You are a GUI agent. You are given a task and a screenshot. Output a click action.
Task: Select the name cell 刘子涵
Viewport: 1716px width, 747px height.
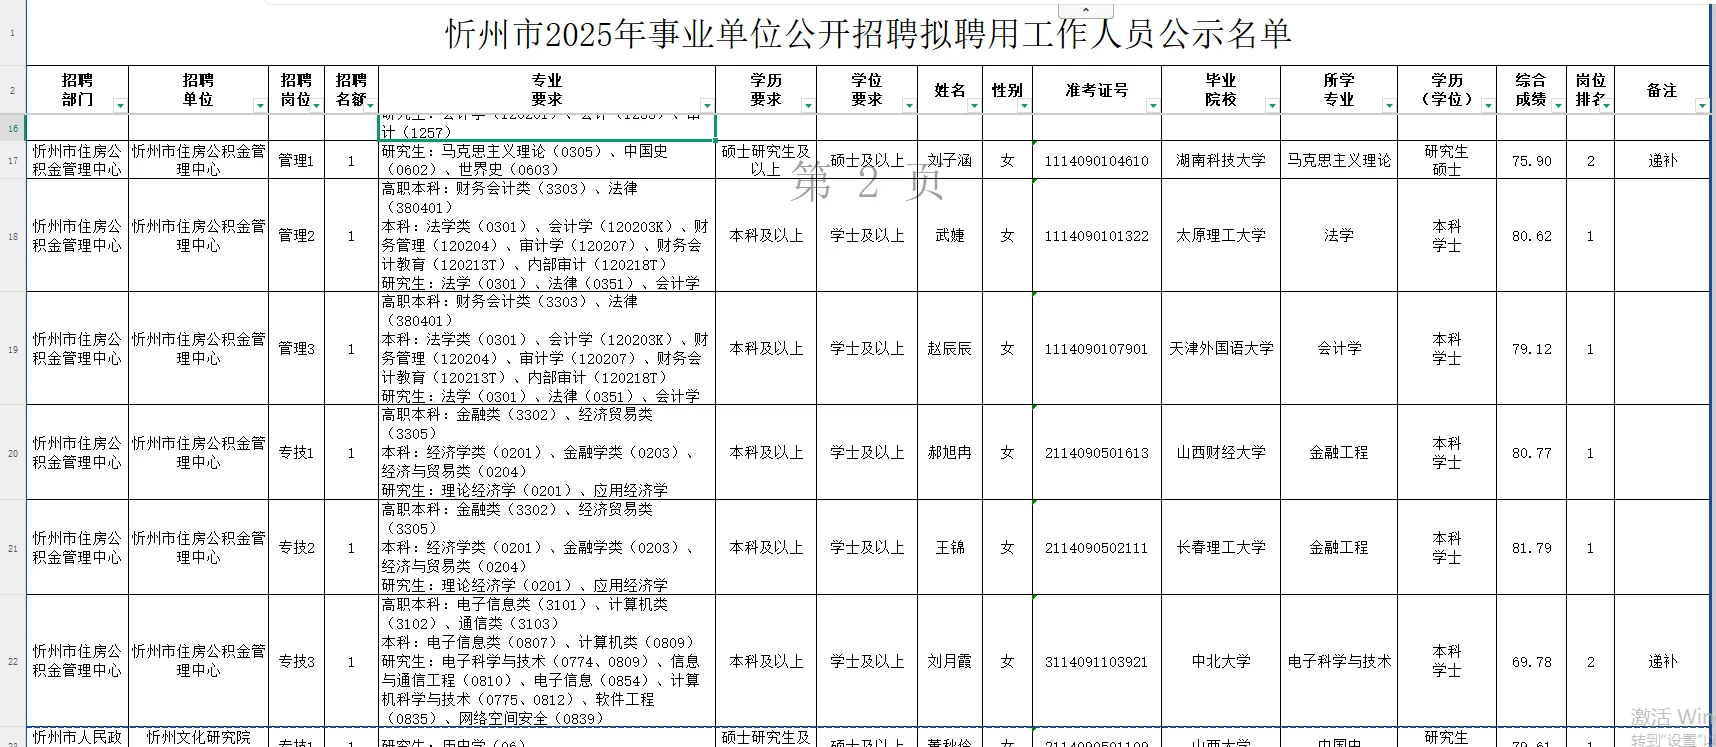coord(949,160)
